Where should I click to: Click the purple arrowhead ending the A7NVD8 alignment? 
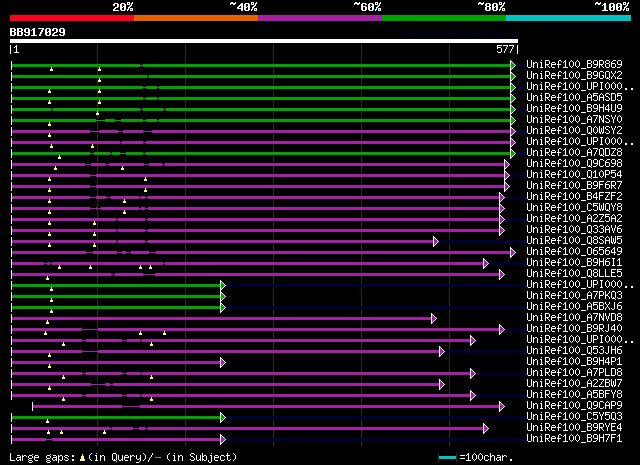click(x=434, y=318)
